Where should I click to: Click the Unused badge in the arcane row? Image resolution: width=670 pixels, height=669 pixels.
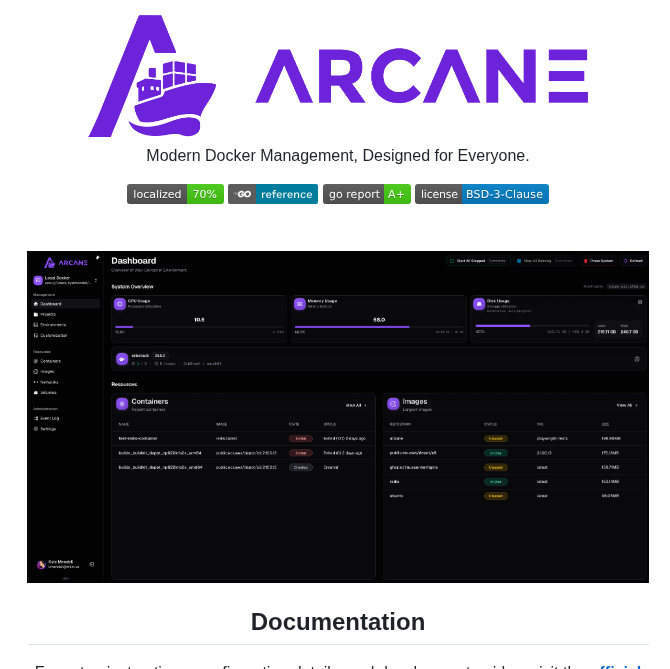(x=496, y=438)
